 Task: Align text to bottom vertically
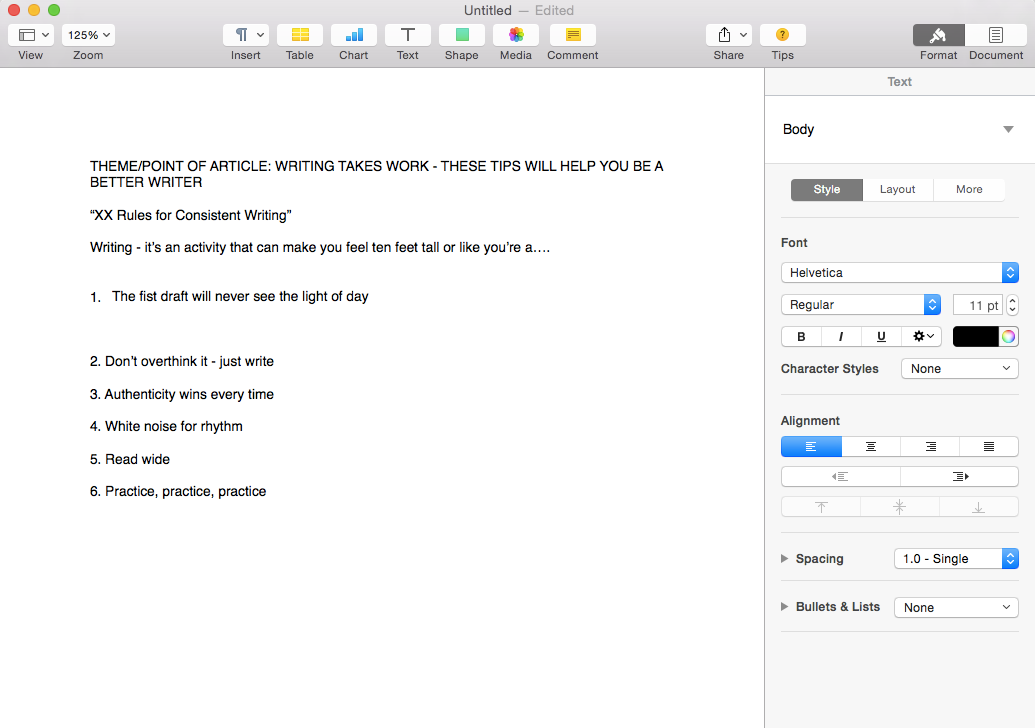tap(978, 507)
